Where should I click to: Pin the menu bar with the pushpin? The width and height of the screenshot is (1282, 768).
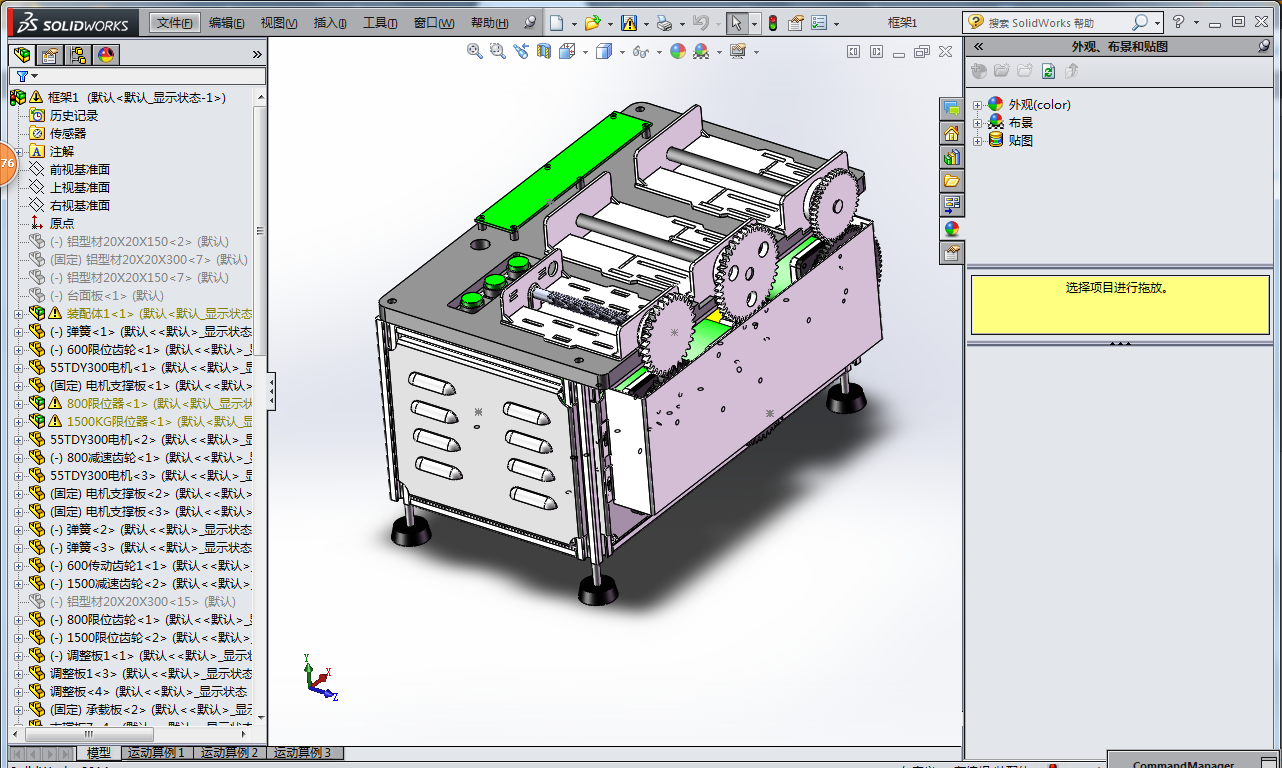(530, 23)
